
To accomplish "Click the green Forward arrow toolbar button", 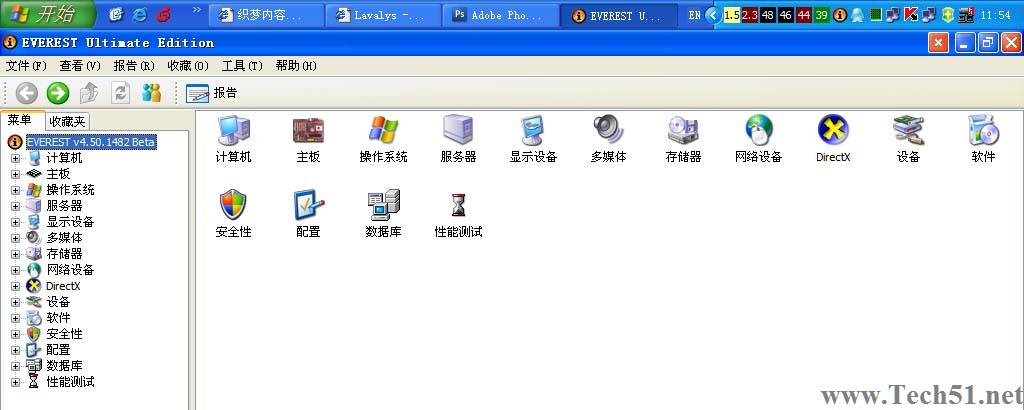I will [x=57, y=93].
